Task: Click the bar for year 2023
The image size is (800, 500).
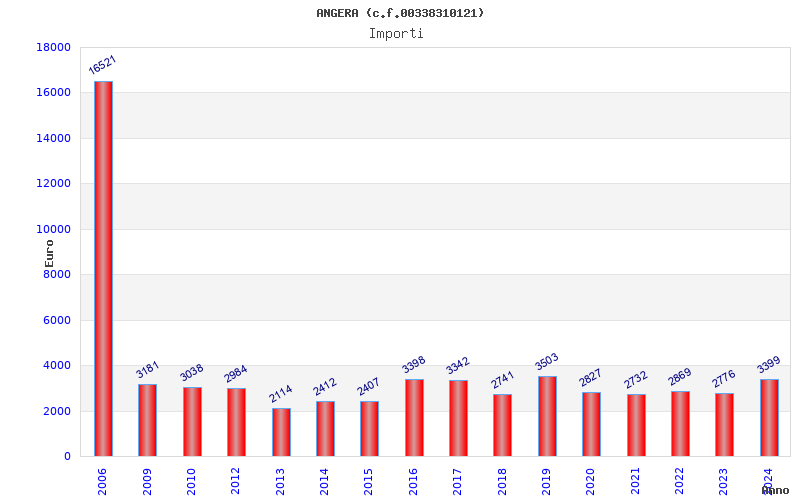Action: [x=724, y=424]
